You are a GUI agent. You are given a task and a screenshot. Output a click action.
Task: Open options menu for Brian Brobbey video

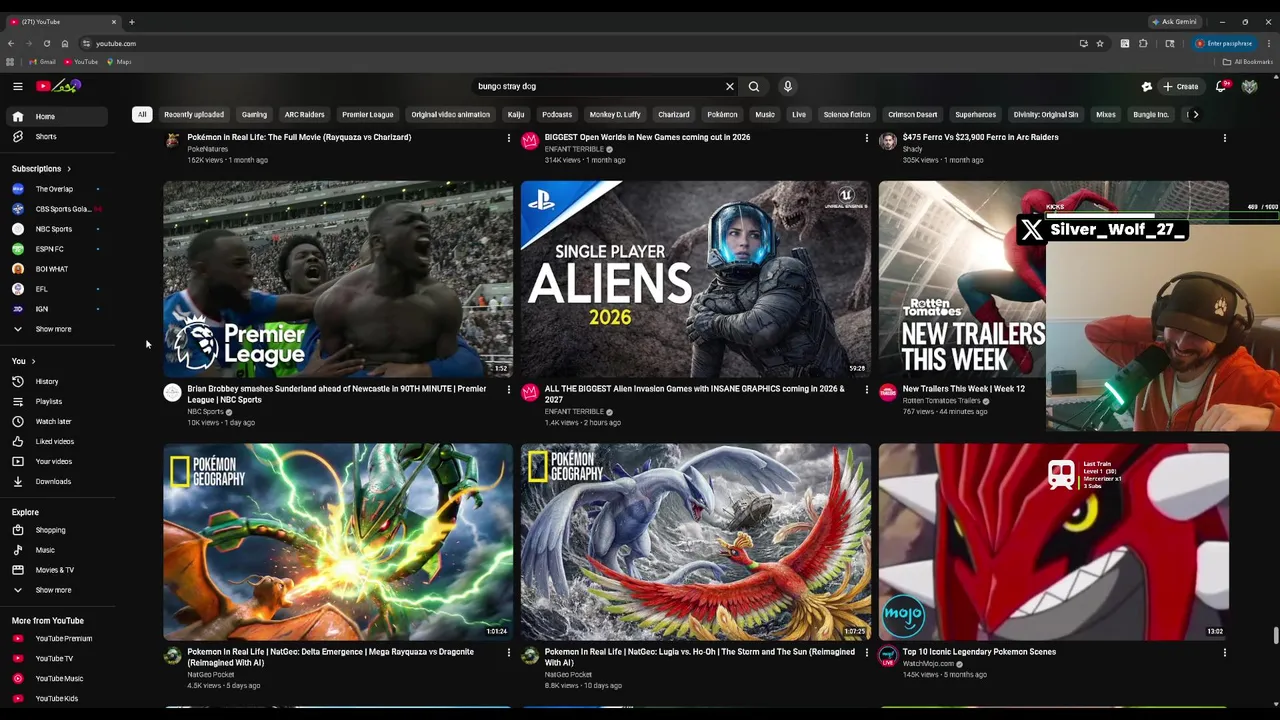(x=508, y=389)
